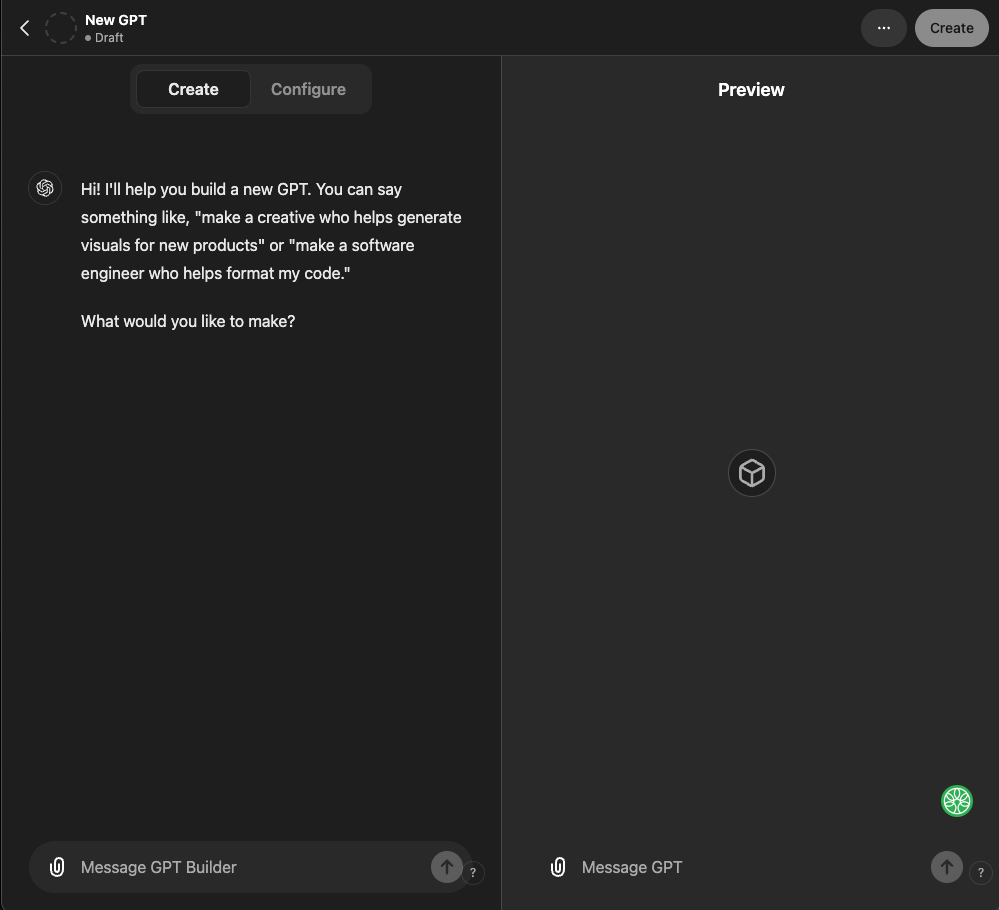Select the Create tab

pos(193,89)
